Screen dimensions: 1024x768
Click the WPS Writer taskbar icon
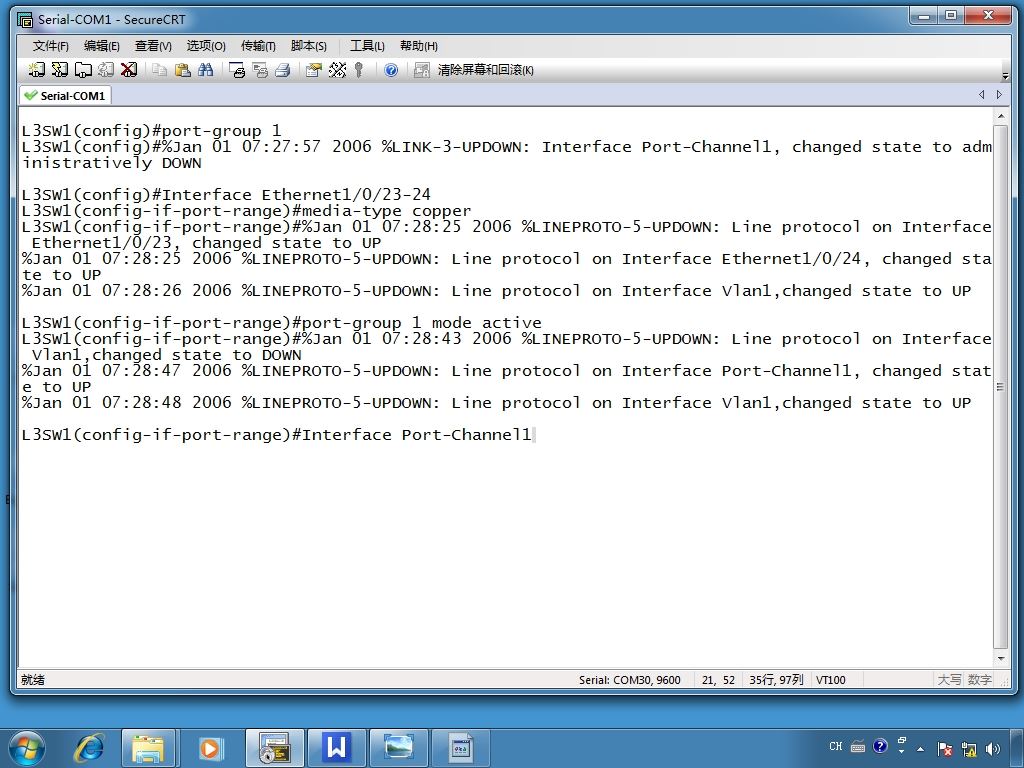pyautogui.click(x=336, y=748)
